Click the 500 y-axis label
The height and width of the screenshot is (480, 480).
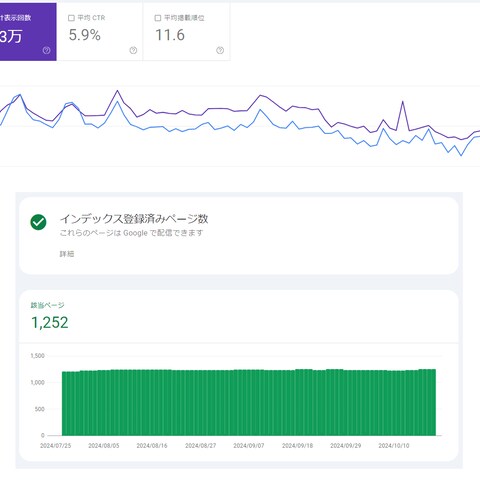click(39, 409)
